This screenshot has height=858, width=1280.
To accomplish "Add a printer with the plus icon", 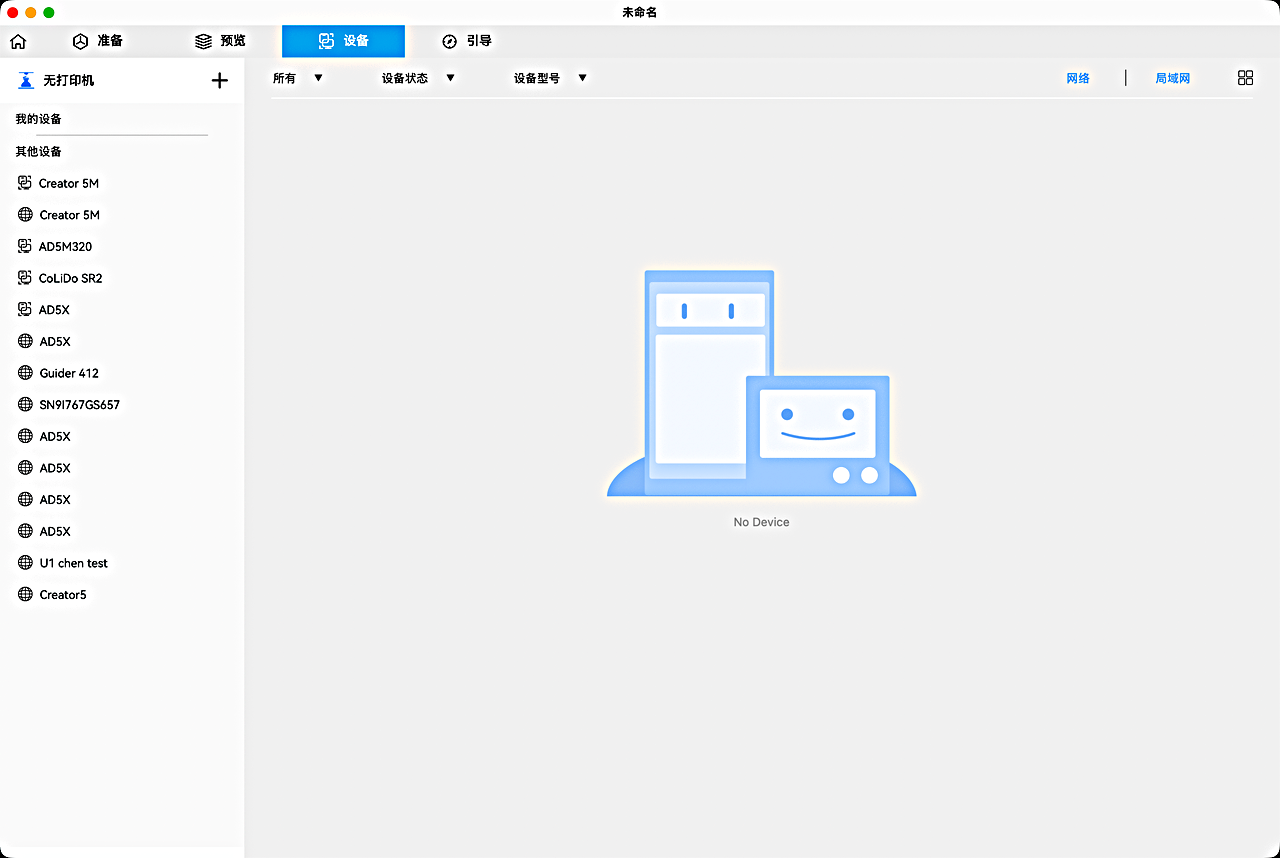I will pos(220,80).
